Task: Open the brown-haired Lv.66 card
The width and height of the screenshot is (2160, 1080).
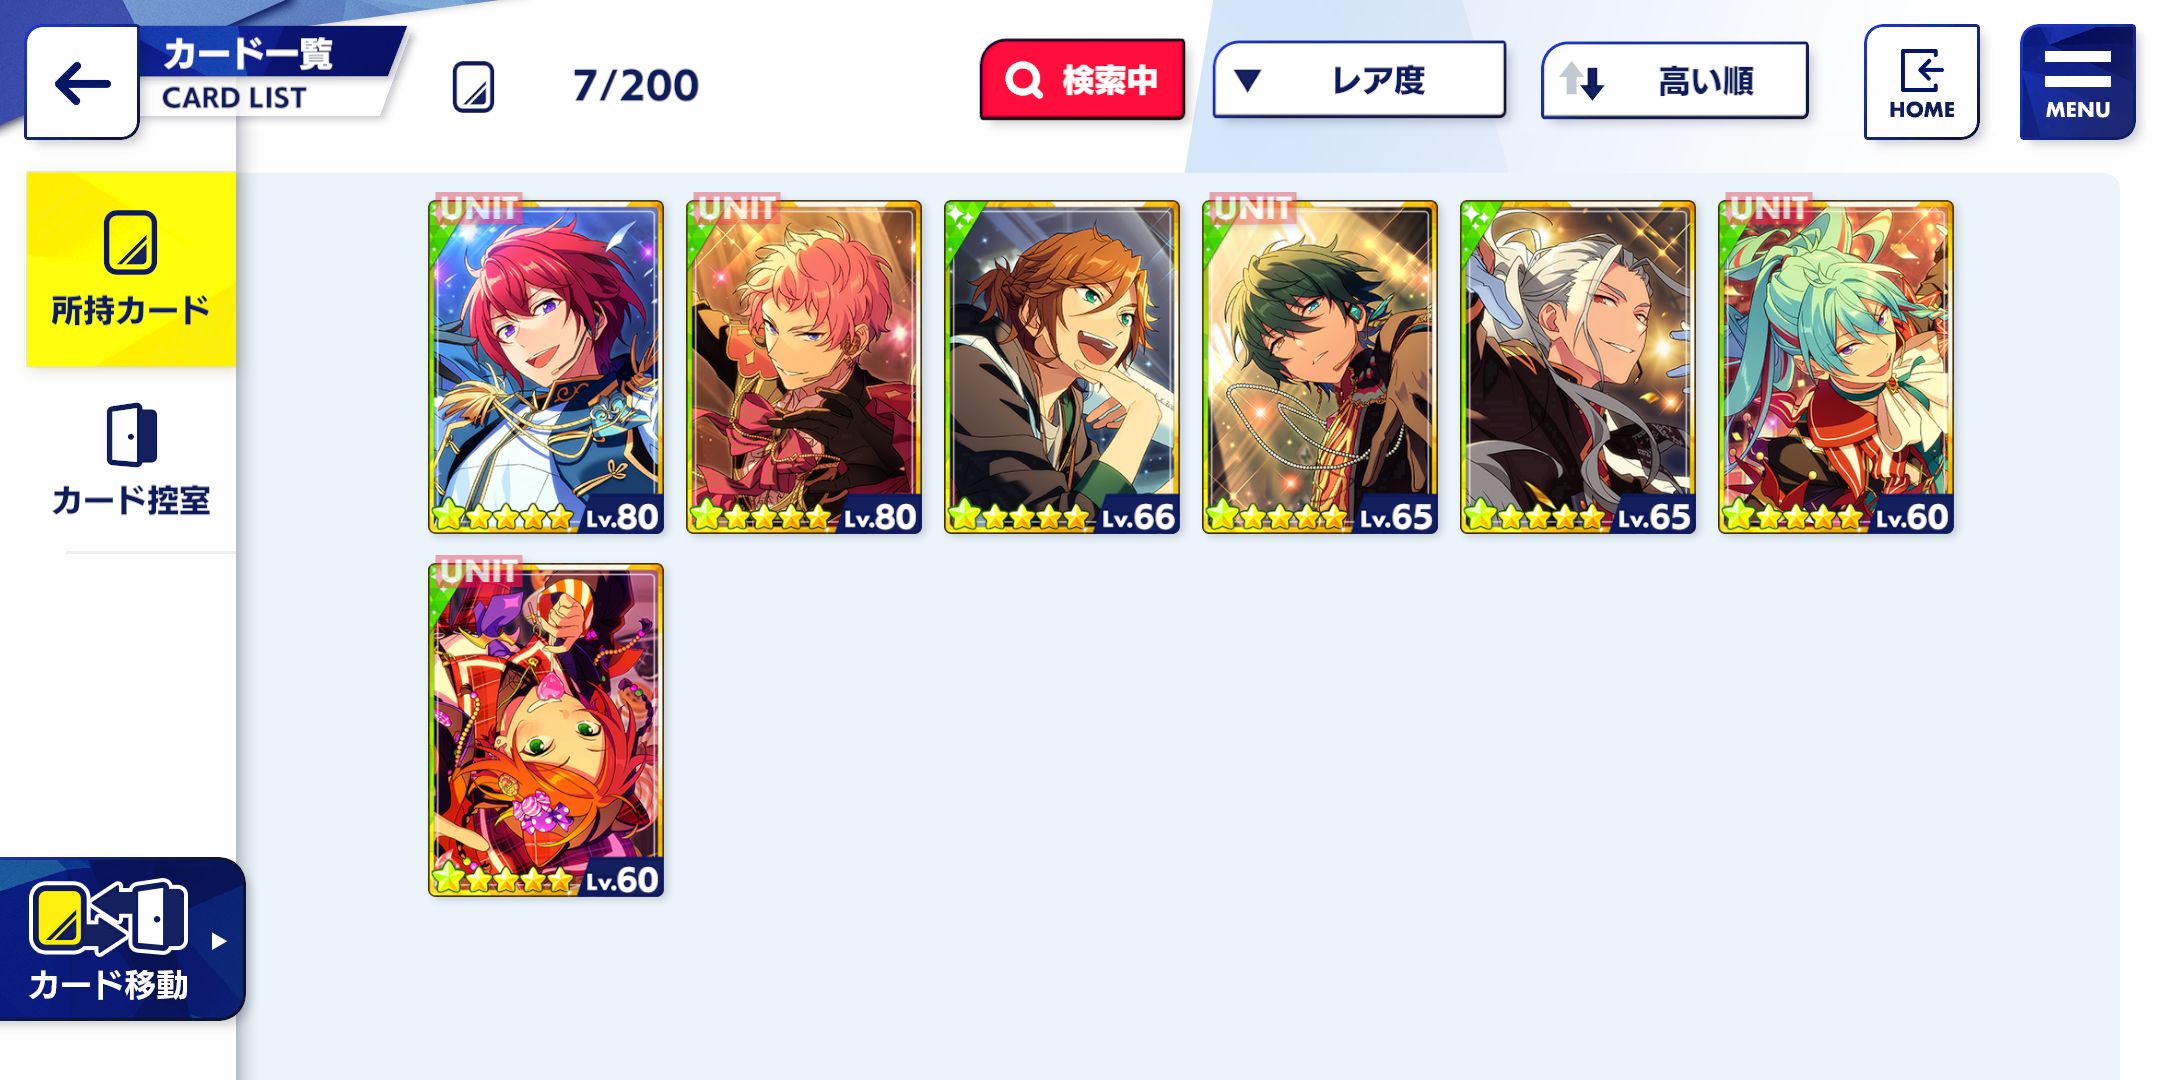Action: click(1062, 367)
